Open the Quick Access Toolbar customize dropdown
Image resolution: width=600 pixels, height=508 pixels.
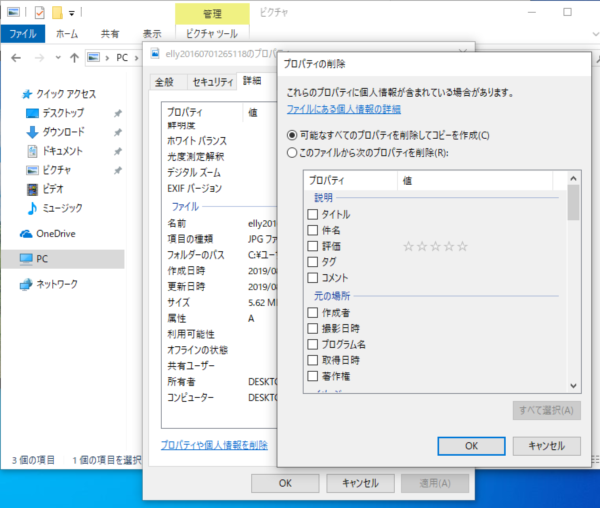[x=73, y=13]
